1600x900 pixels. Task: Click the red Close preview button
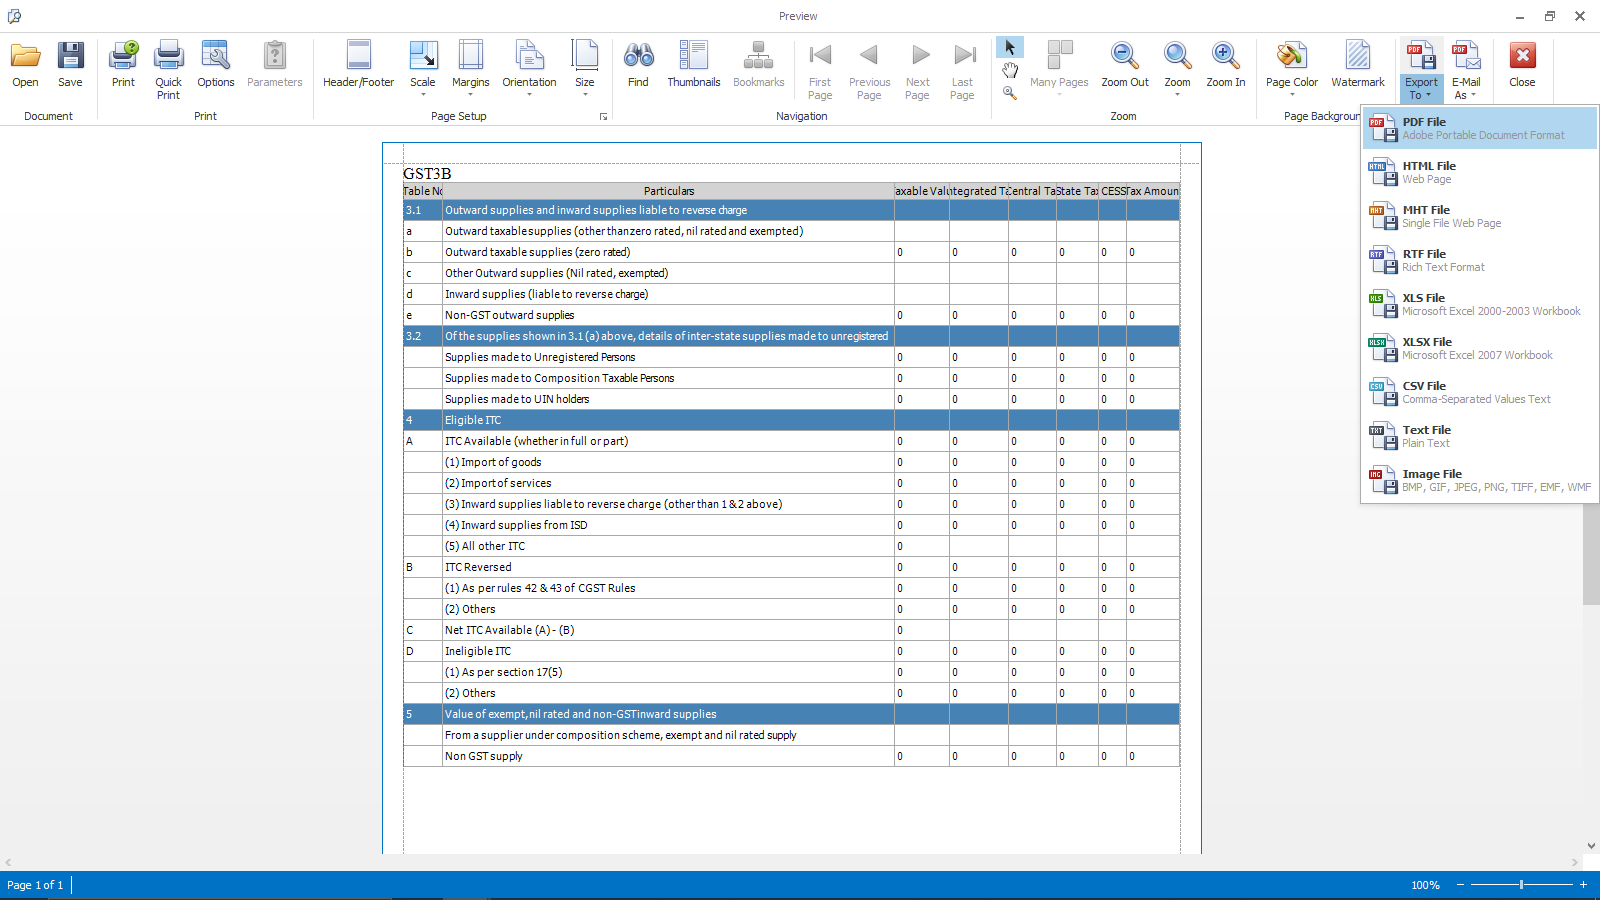coord(1522,66)
